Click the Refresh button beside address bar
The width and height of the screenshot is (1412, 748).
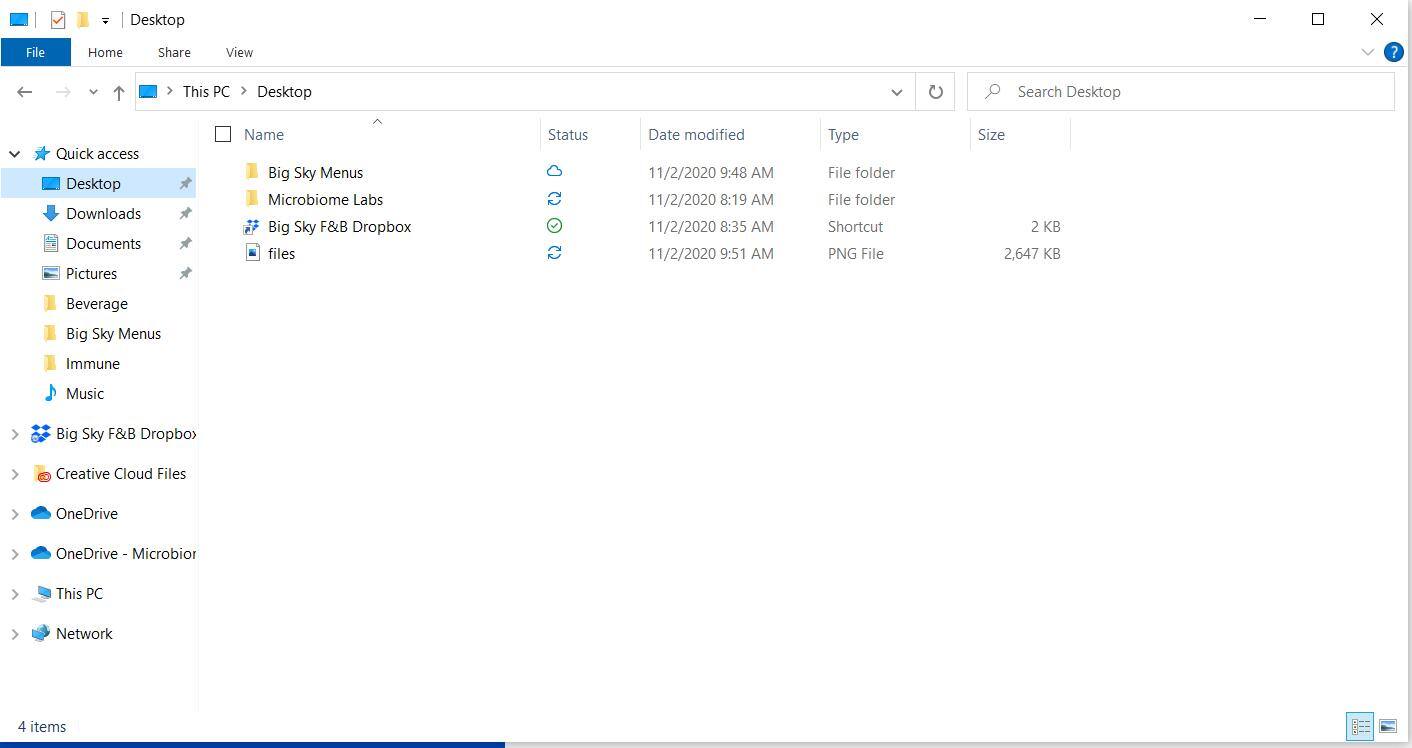[x=935, y=92]
